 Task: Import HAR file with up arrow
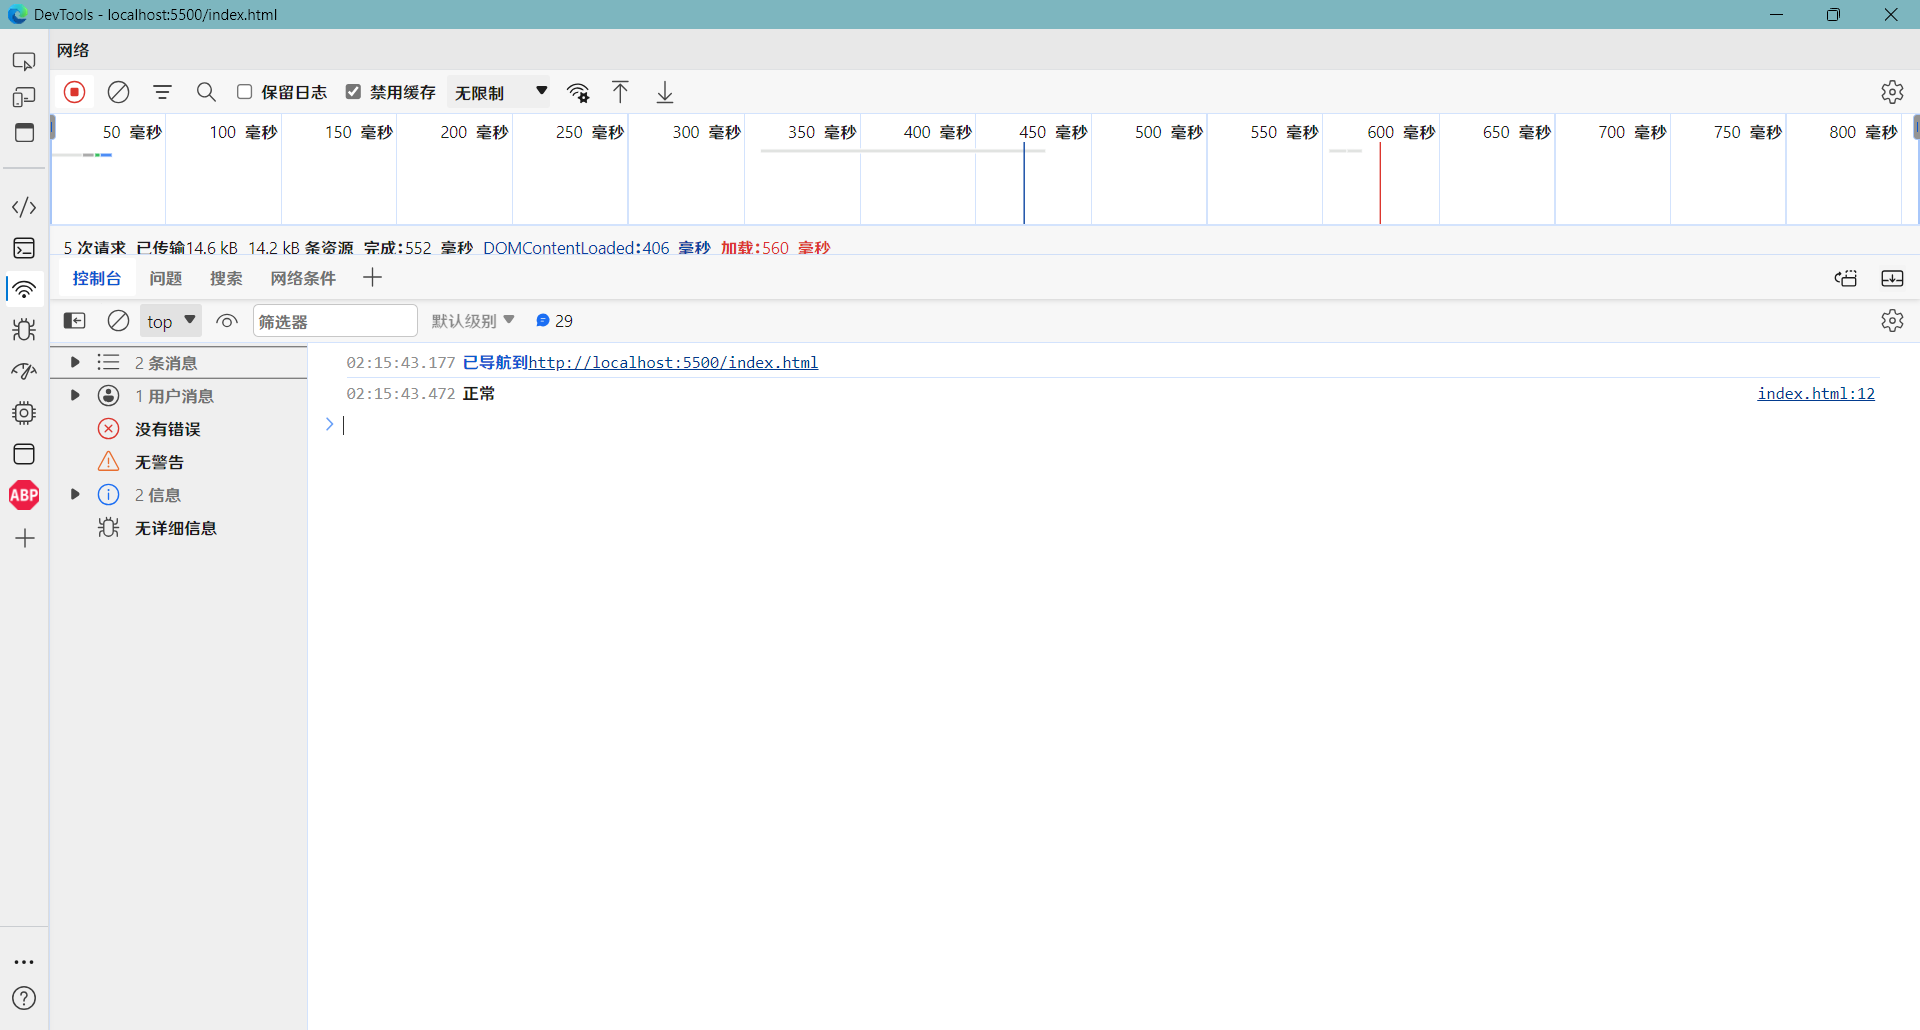click(x=620, y=92)
